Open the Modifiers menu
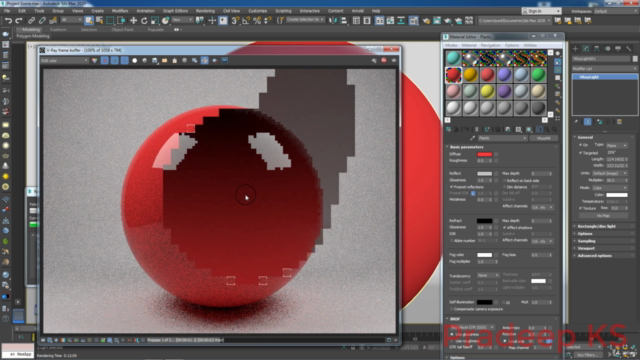This screenshot has width=640, height=360. point(120,11)
